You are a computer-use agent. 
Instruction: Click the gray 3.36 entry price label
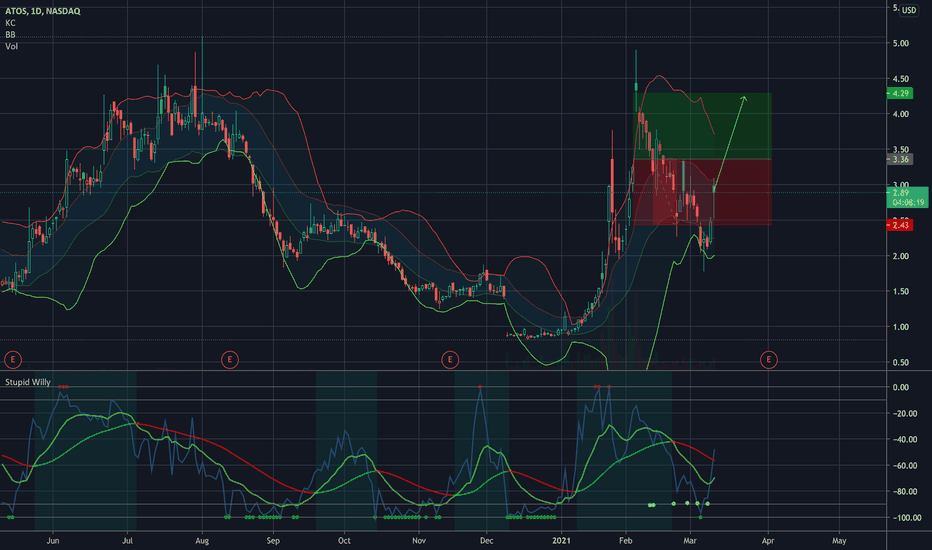click(x=900, y=159)
